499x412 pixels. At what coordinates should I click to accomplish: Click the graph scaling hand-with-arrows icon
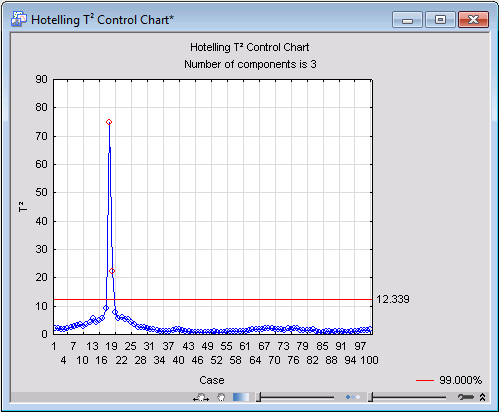pos(201,397)
